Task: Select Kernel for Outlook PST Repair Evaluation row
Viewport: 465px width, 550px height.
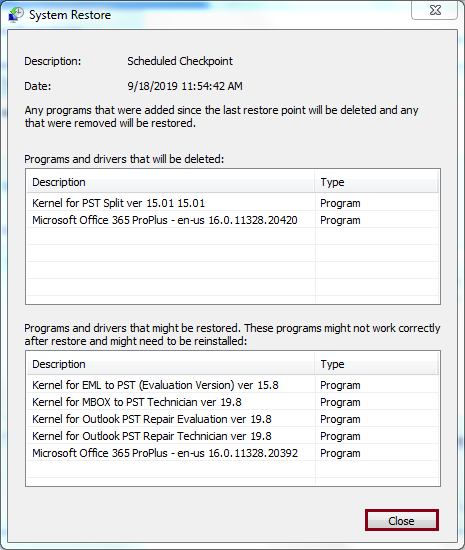Action: [232, 419]
